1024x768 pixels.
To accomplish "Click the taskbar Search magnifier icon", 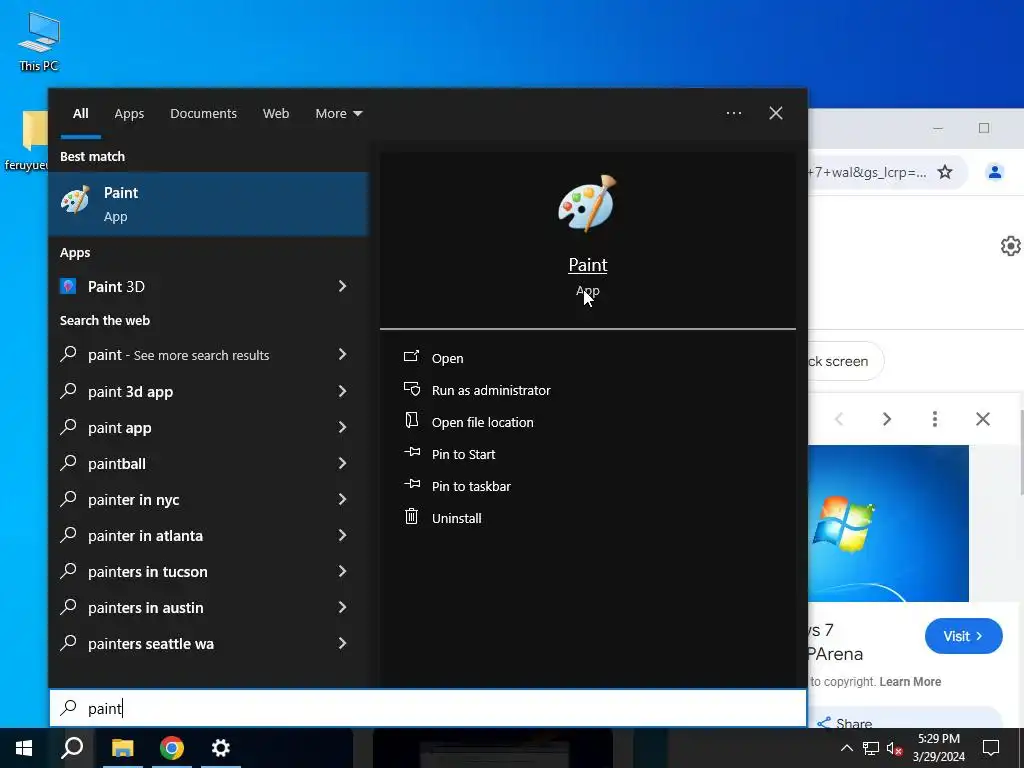I will coord(72,748).
